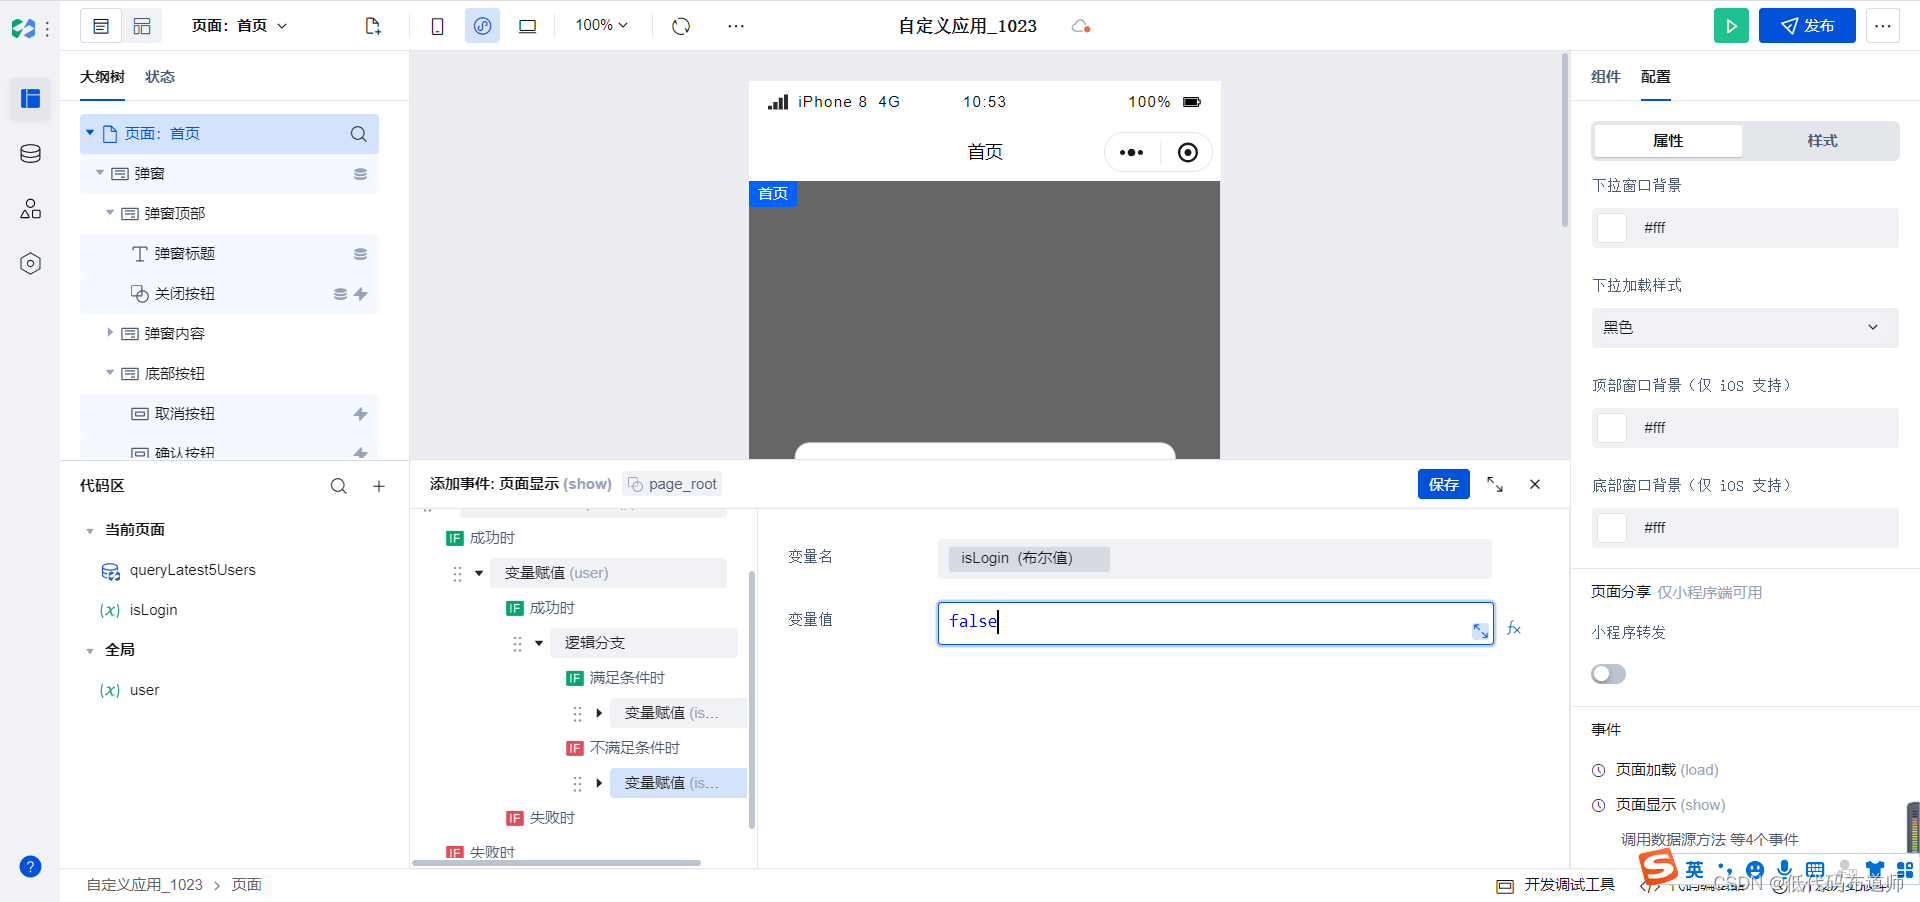Search within the outline tree
The height and width of the screenshot is (902, 1920).
click(x=358, y=134)
